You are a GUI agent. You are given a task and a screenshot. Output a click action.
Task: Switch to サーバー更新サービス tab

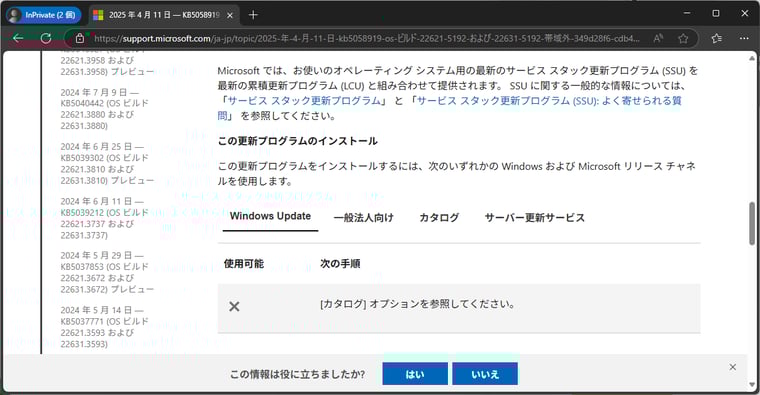535,218
